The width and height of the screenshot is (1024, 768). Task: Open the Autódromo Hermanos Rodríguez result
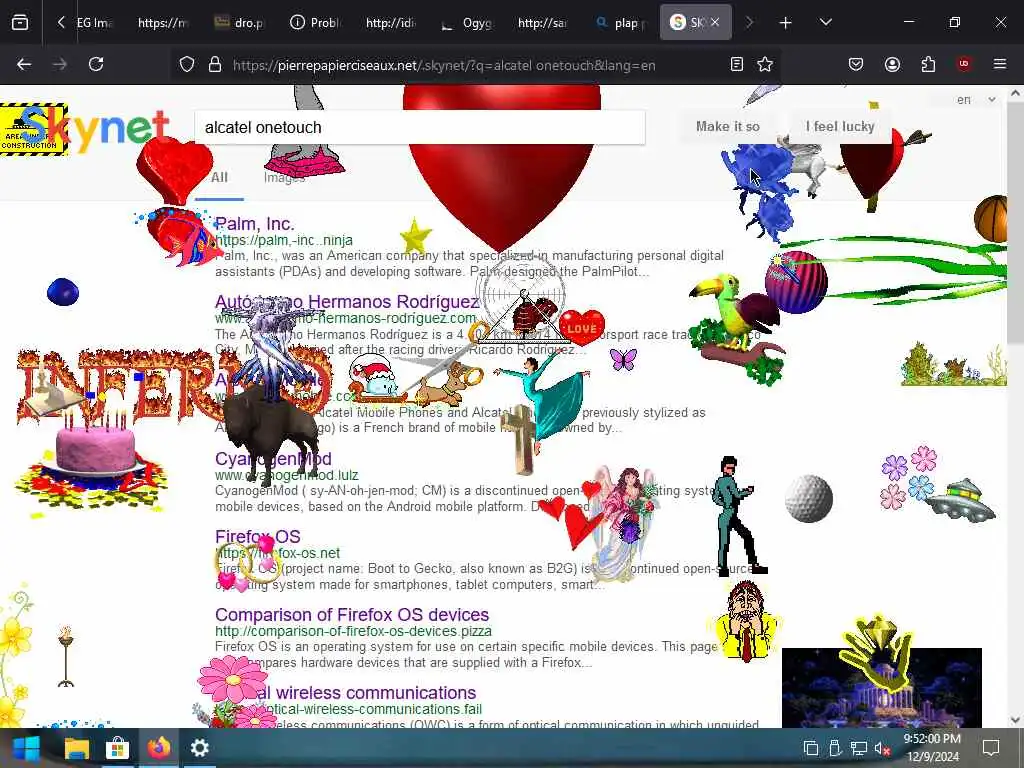coord(347,302)
